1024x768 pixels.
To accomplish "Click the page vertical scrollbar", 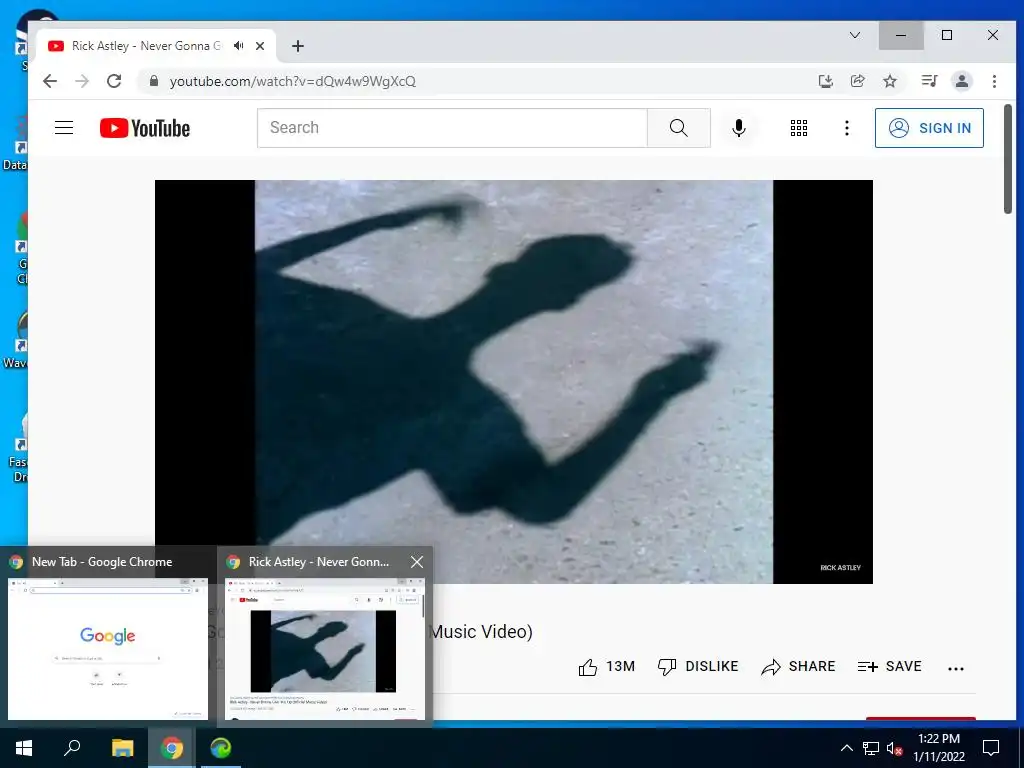I will click(1008, 159).
